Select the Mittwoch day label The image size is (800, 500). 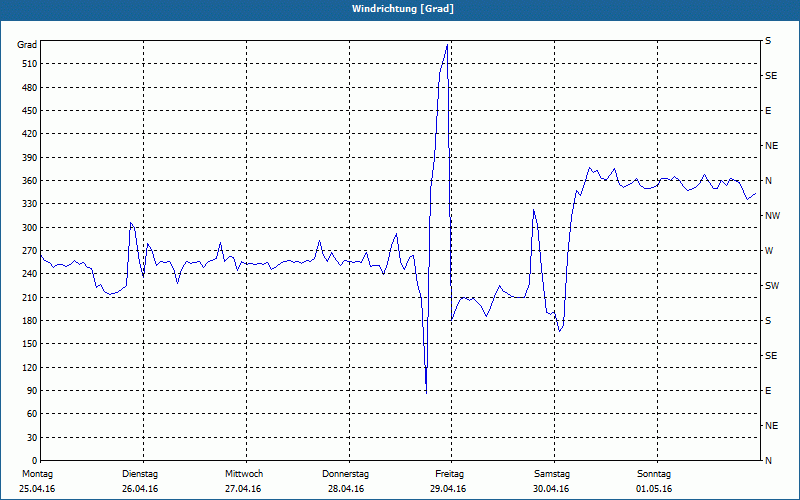(244, 474)
